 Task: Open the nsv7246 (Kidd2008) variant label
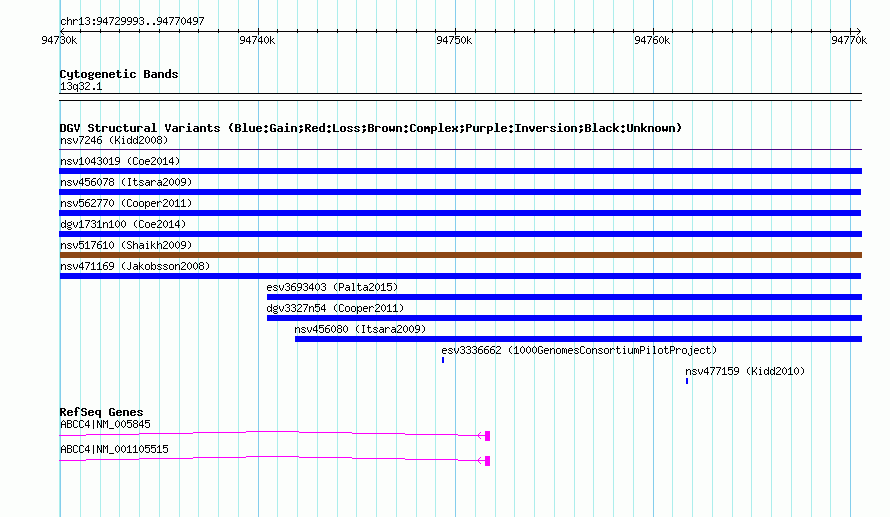(114, 140)
